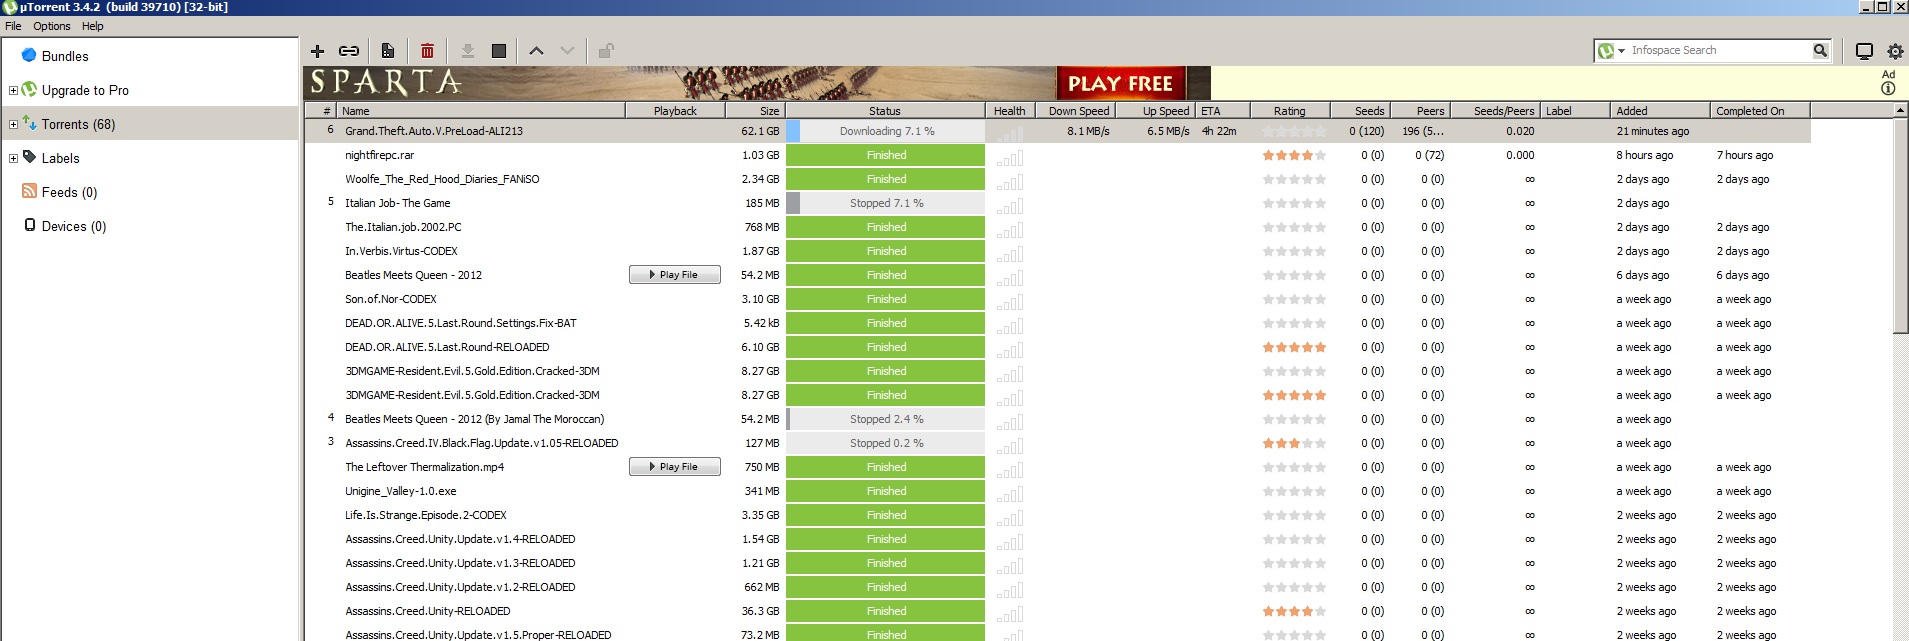This screenshot has height=641, width=1909.
Task: Select Feeds (0) in sidebar
Action: pyautogui.click(x=69, y=192)
